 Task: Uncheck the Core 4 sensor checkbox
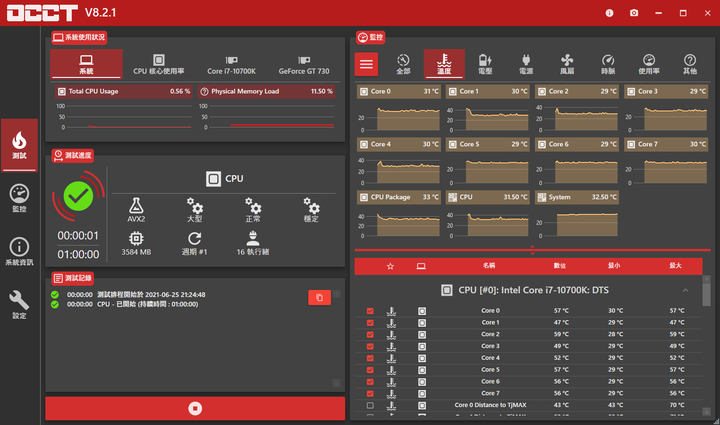click(x=370, y=358)
